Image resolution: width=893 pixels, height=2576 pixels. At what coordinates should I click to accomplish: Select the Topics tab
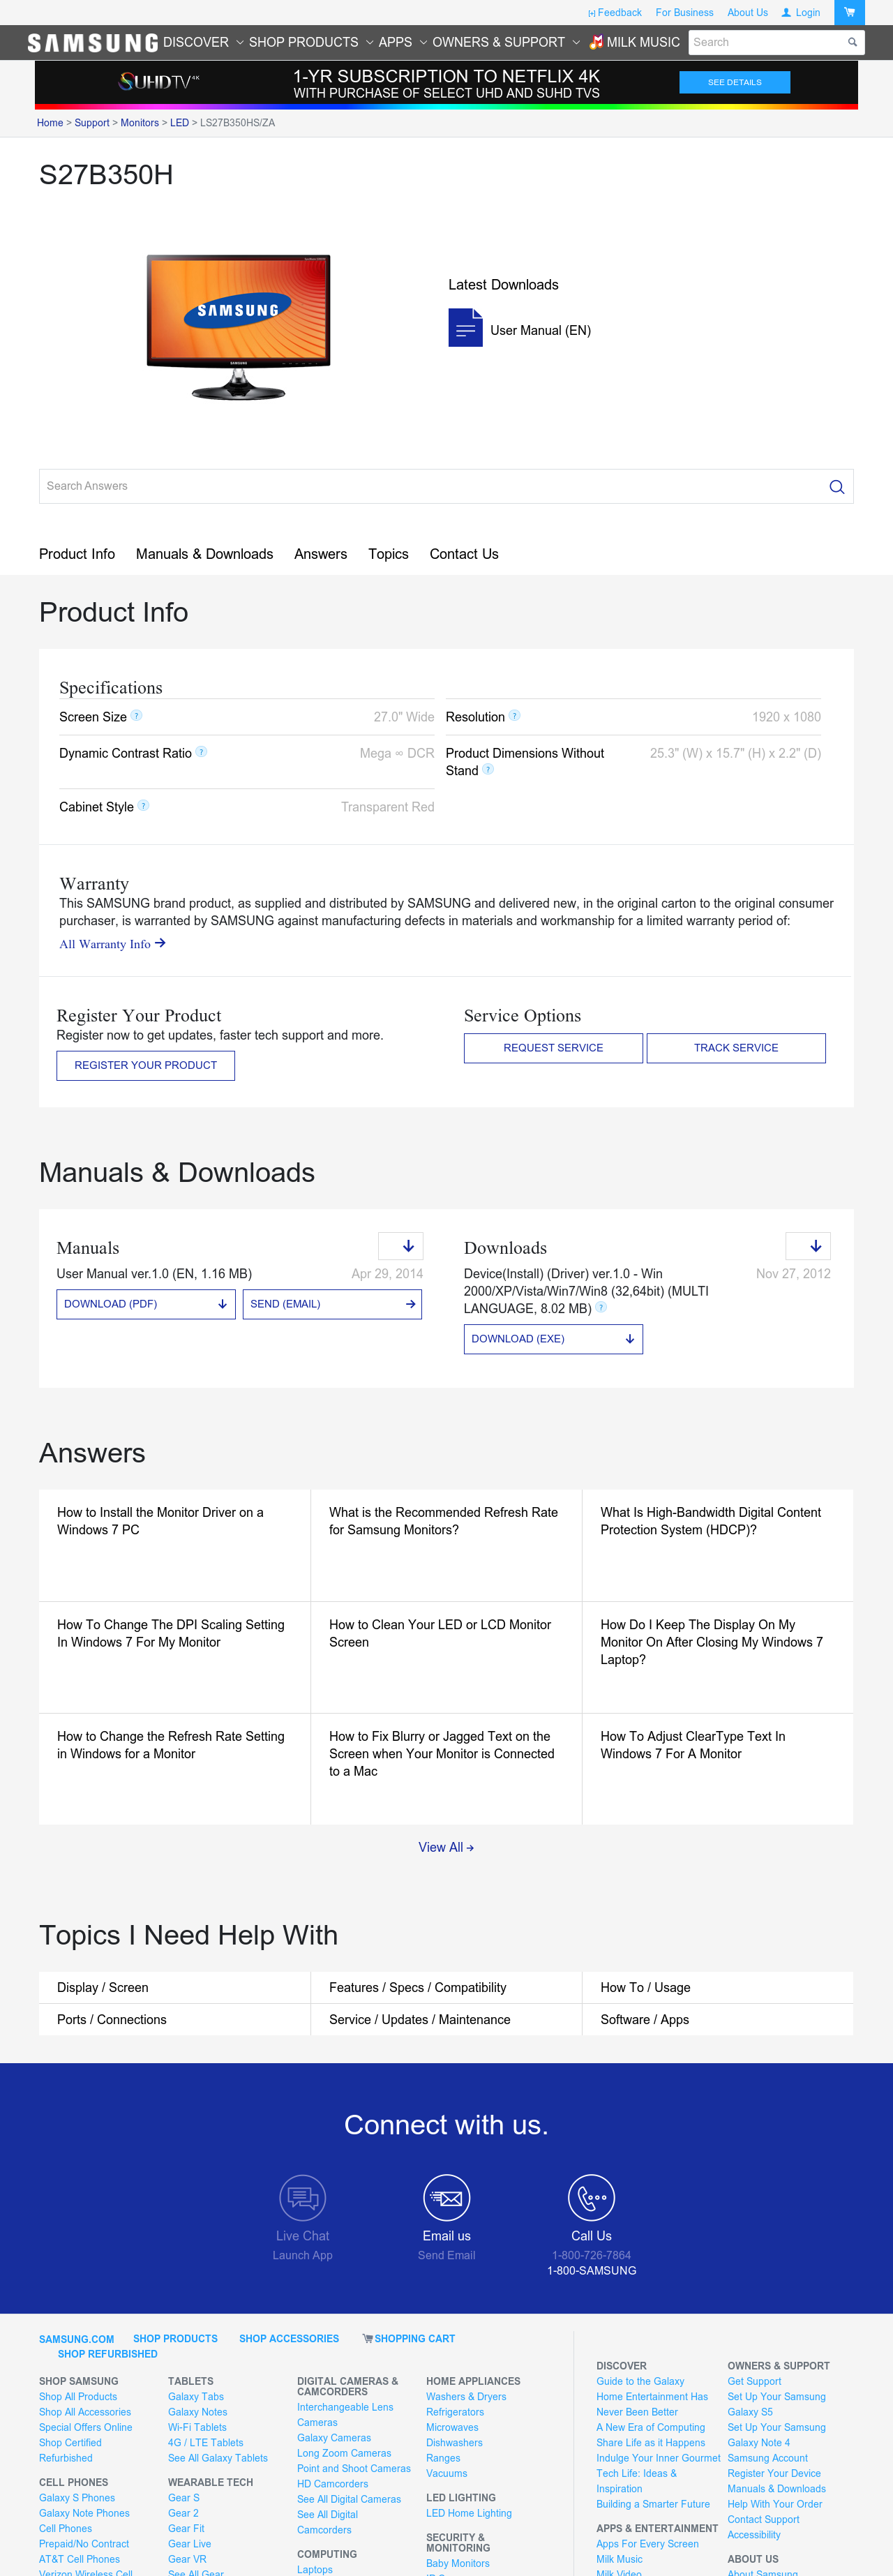[x=388, y=554]
